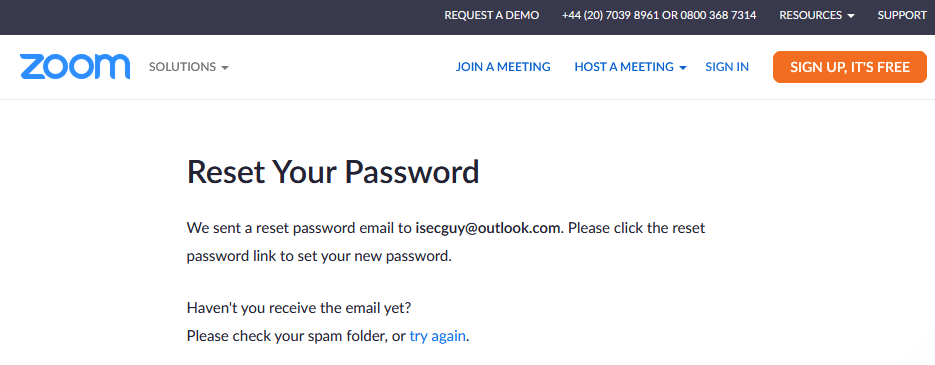Click the try again link
This screenshot has width=935, height=365.
(437, 336)
